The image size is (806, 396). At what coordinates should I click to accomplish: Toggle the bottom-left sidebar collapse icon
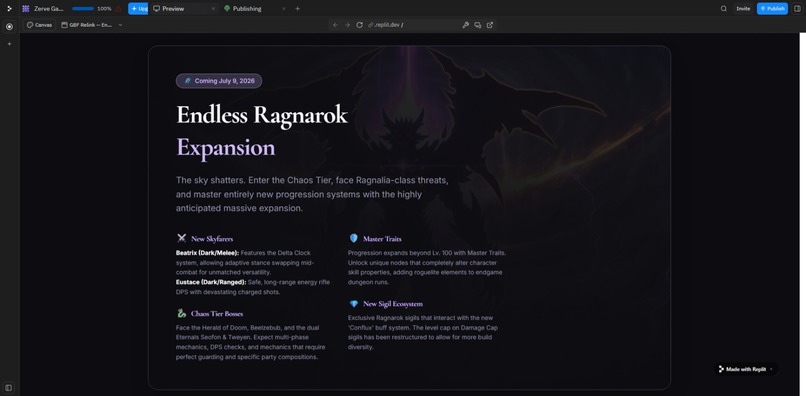[9, 387]
